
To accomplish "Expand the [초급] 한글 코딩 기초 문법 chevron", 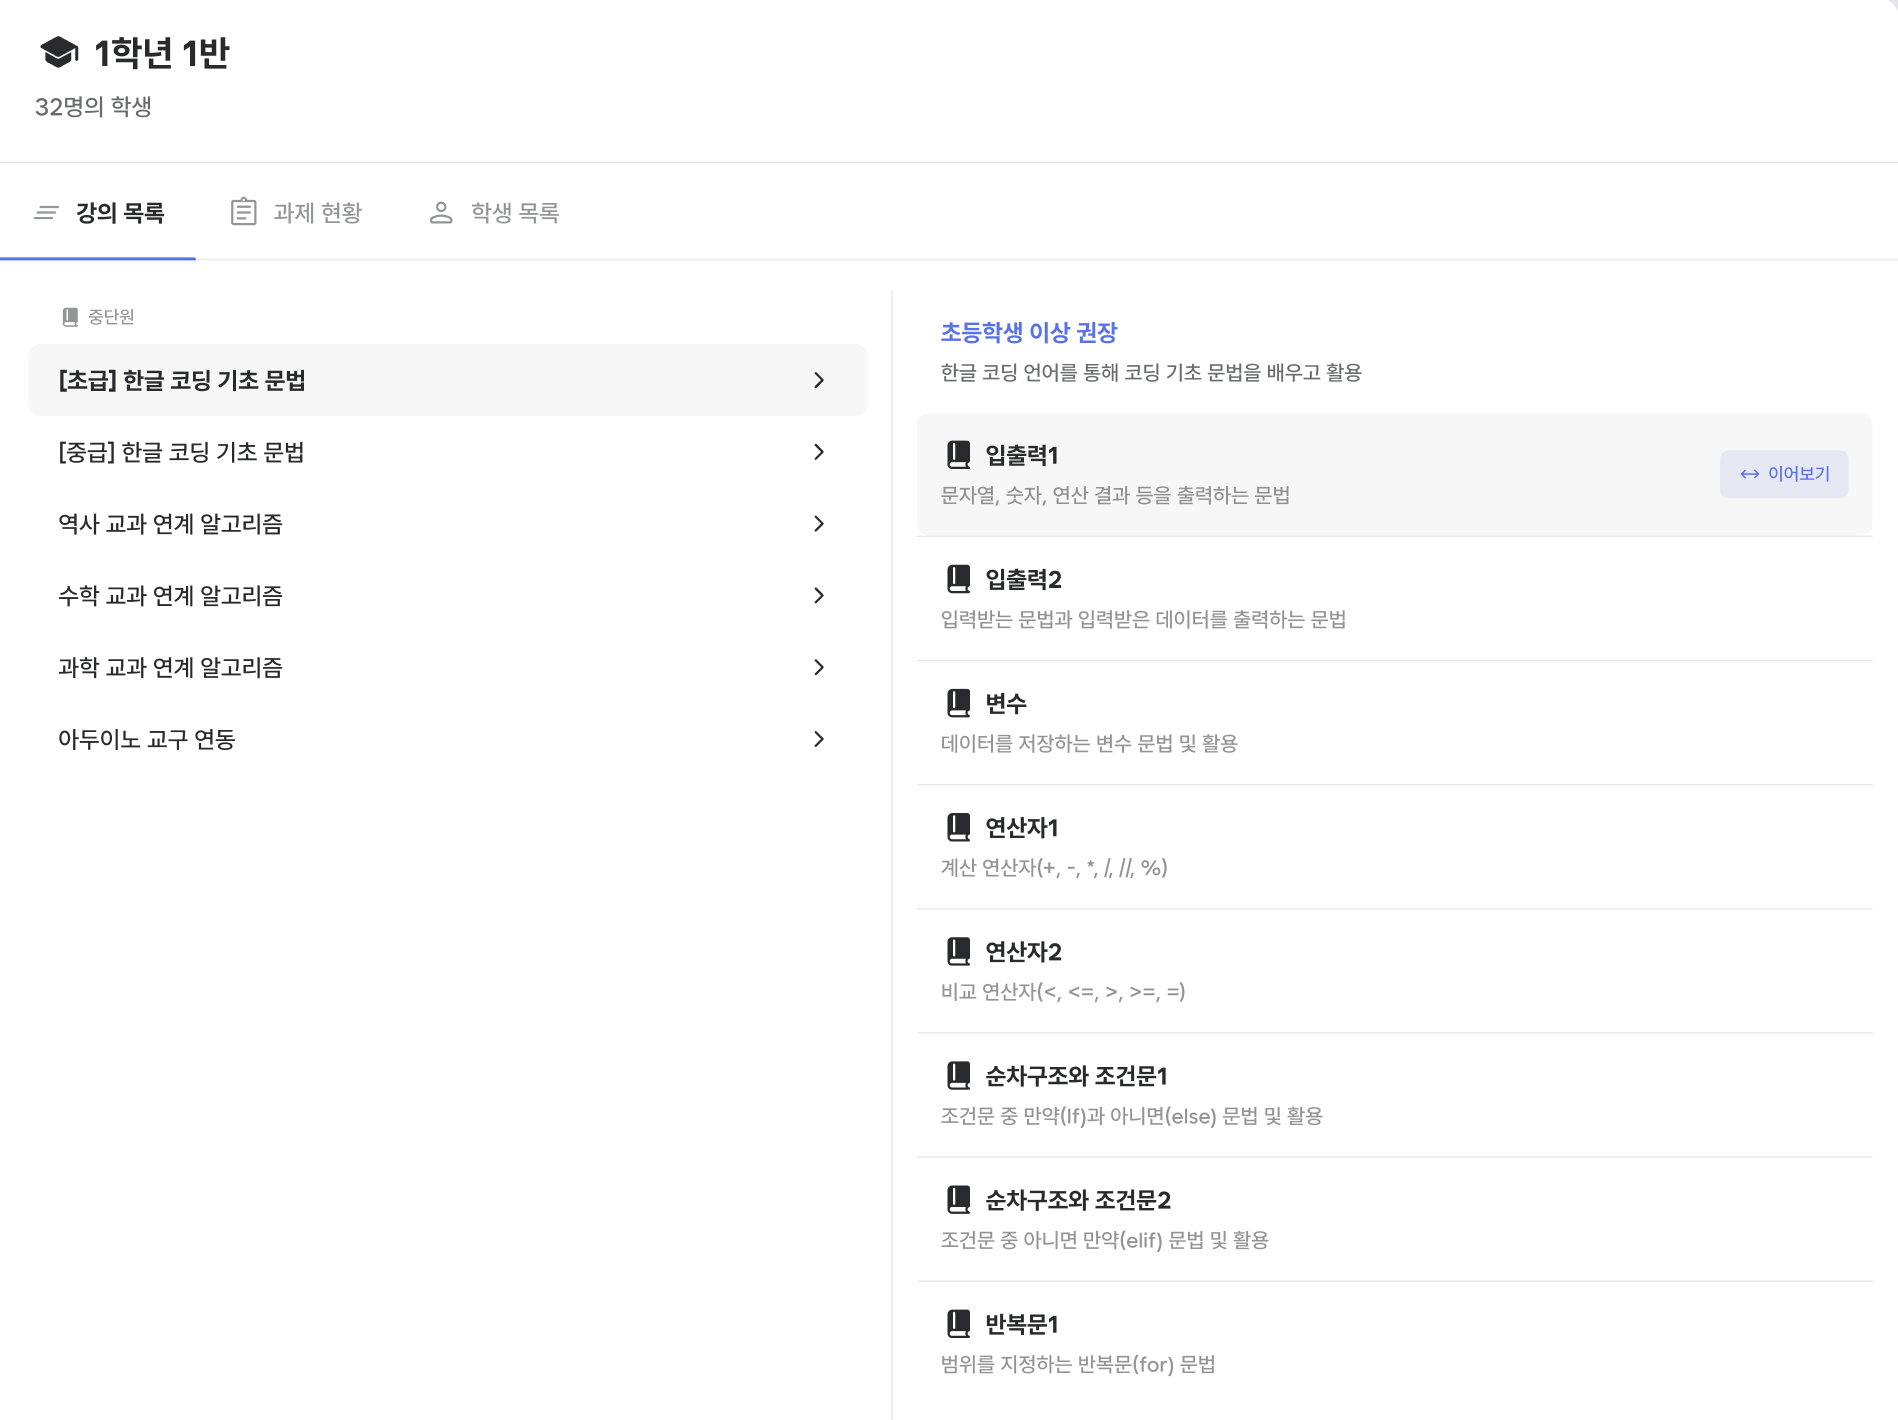I will 819,380.
